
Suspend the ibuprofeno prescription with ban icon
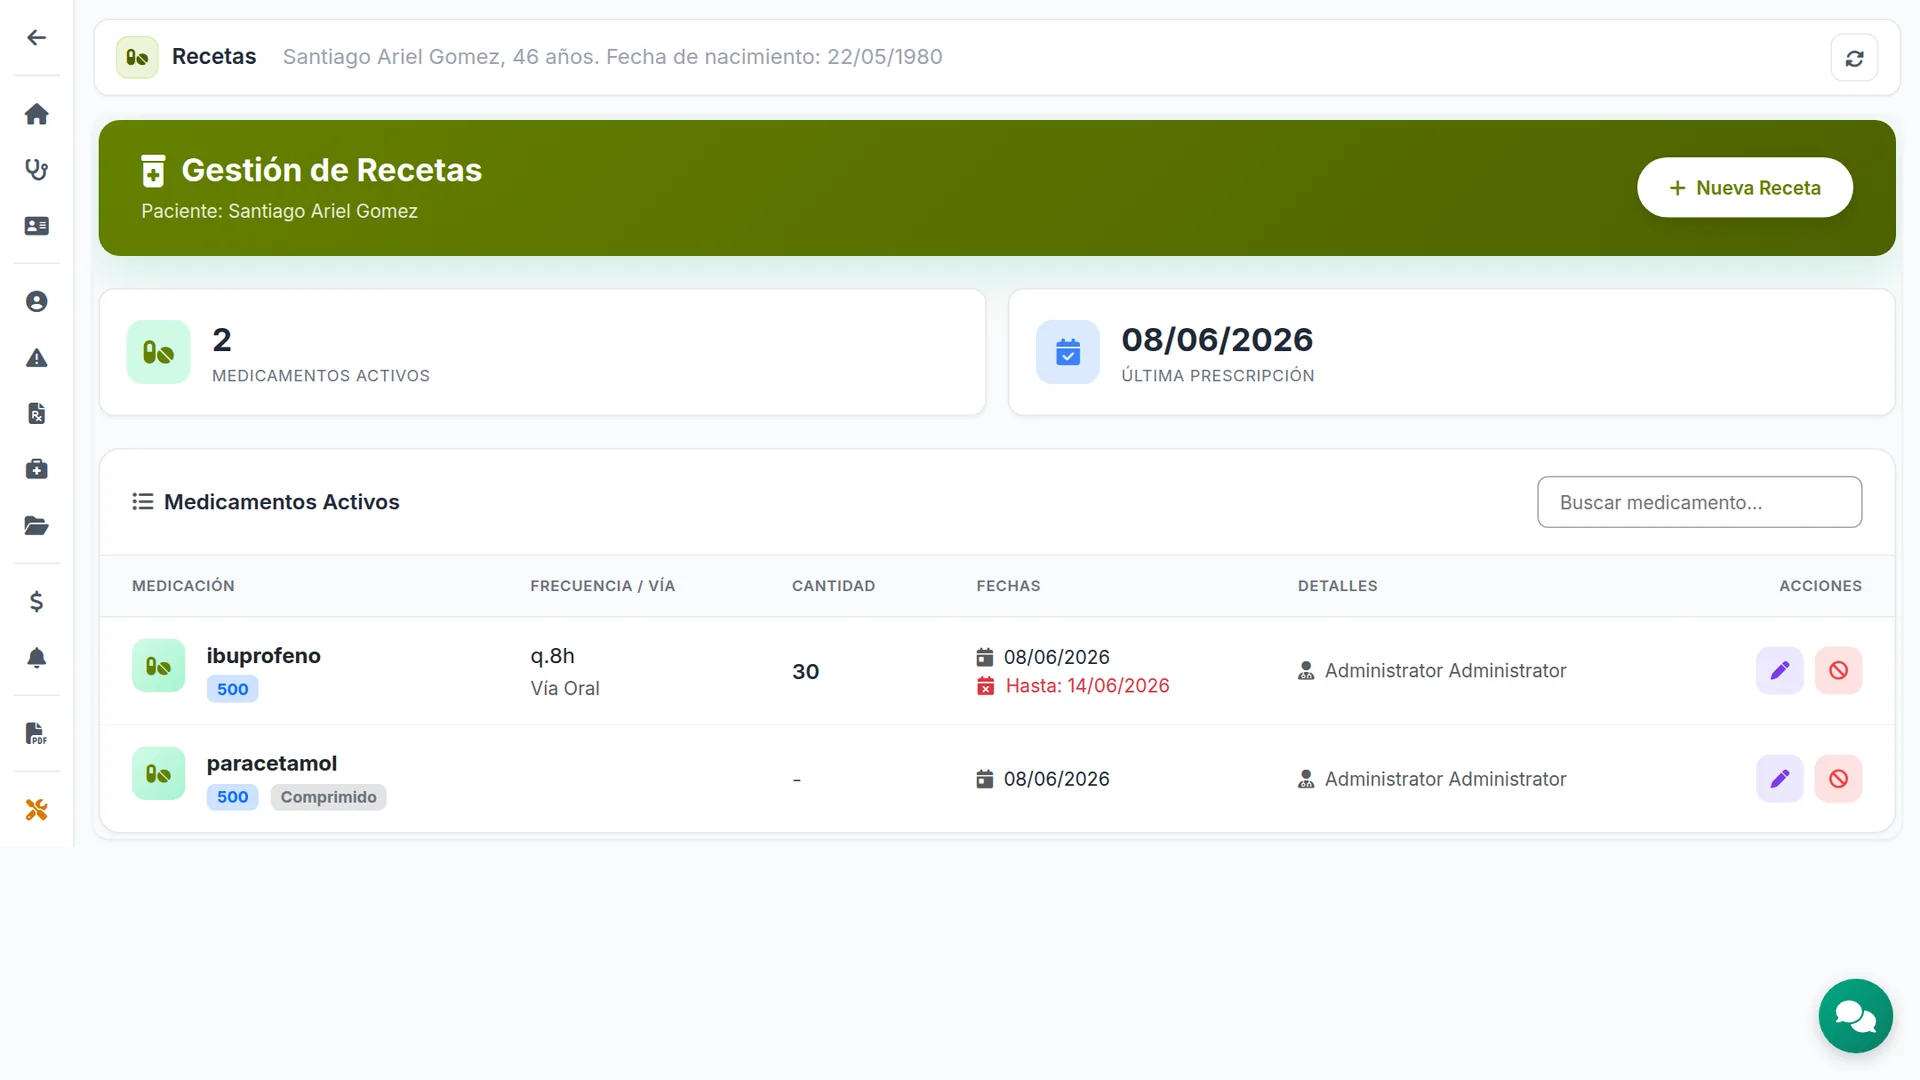(x=1838, y=670)
